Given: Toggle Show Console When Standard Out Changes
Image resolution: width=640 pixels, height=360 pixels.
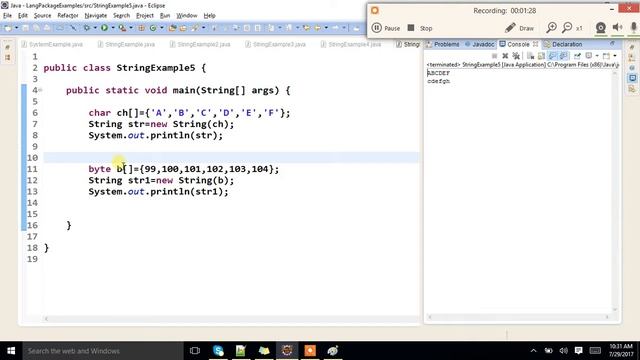Looking at the screenshot, I should tap(552, 56).
